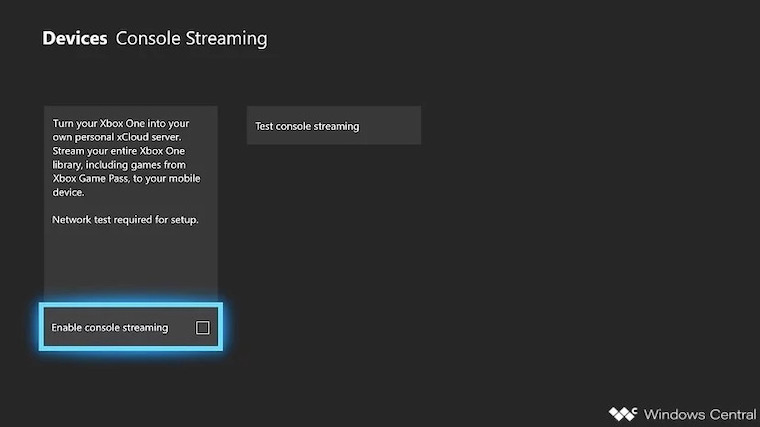760x427 pixels.
Task: Click the xCloud server description paragraph
Action: click(123, 160)
